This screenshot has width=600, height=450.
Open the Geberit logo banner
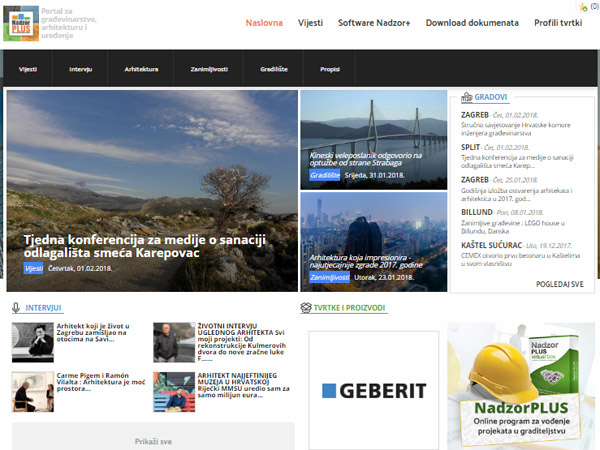click(374, 390)
